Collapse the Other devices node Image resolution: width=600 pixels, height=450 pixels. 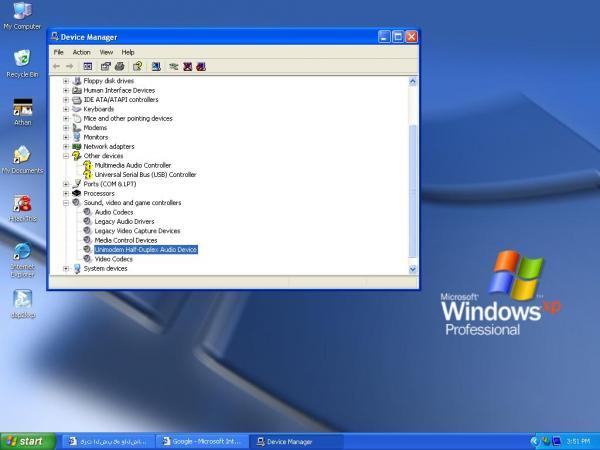(66, 156)
